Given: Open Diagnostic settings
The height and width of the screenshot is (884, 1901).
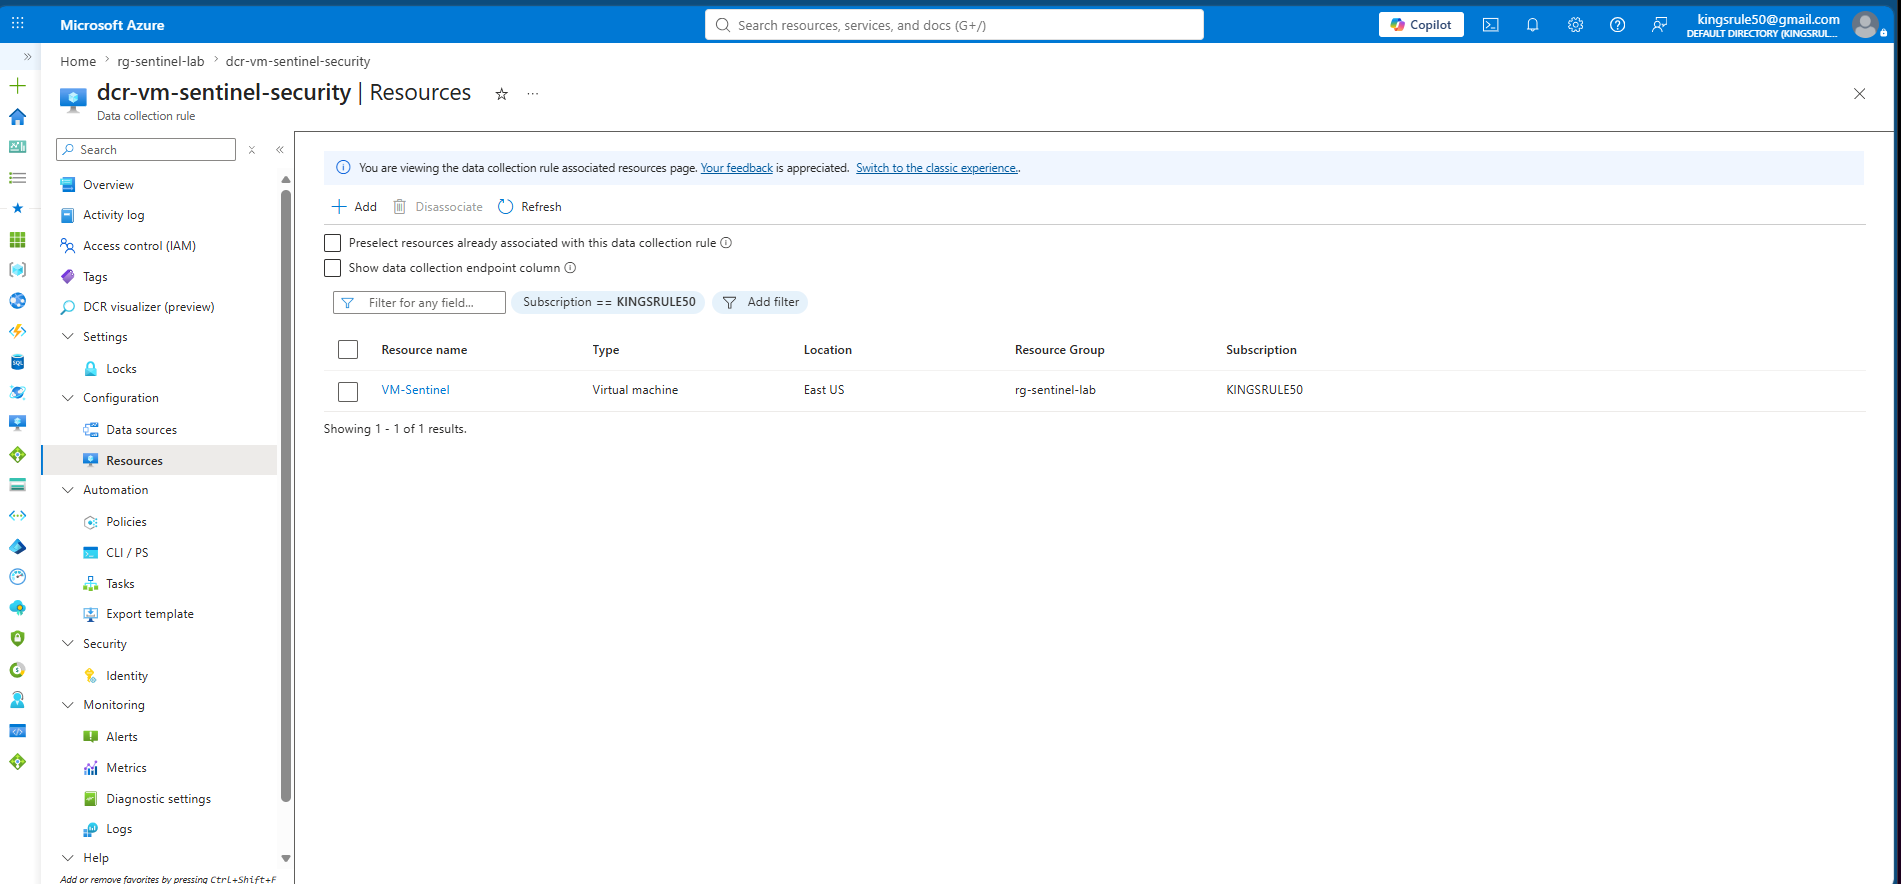Looking at the screenshot, I should click(x=159, y=799).
